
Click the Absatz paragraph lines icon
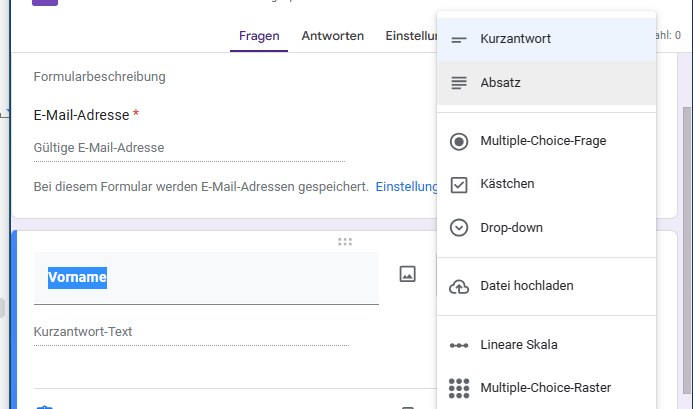[459, 83]
